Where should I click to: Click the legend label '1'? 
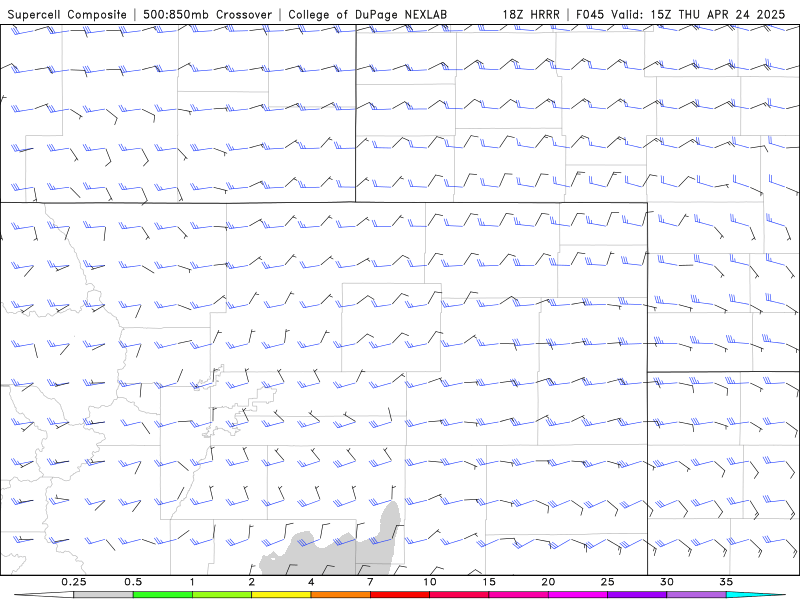[192, 582]
